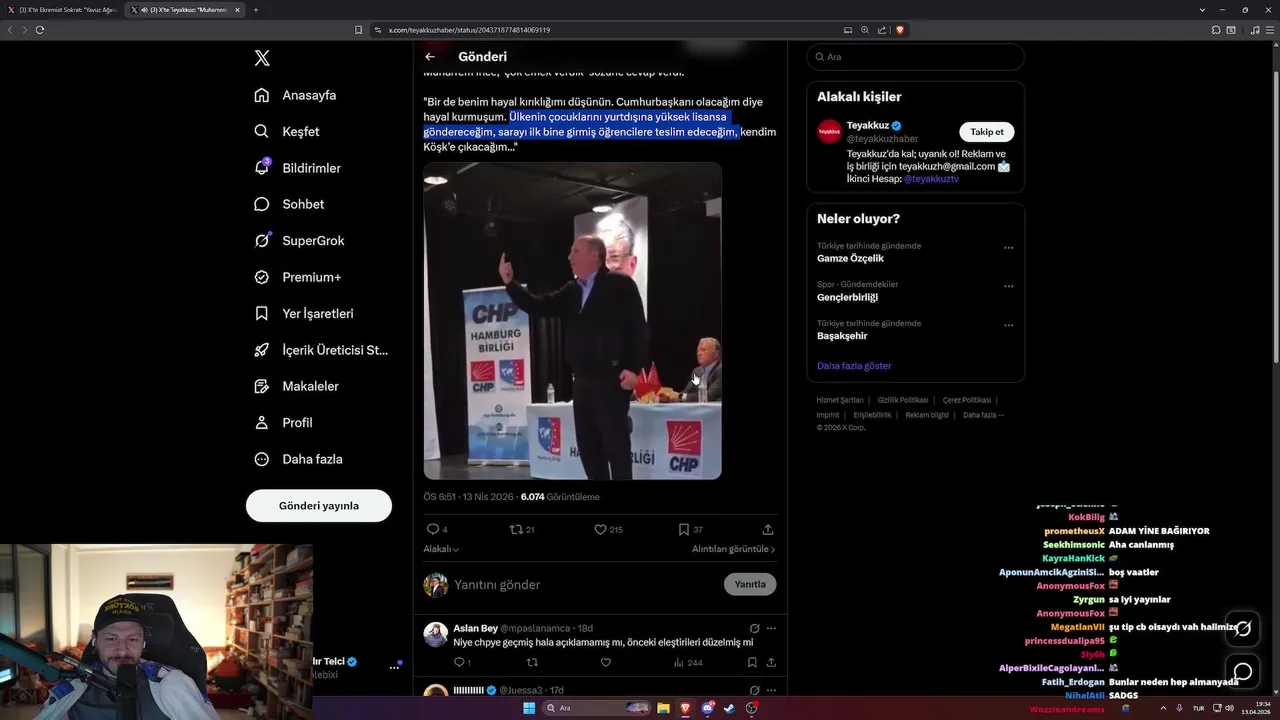Screen dimensions: 1280x720
Task: Open Yer İşaretleri bookmarks
Action: (303, 313)
